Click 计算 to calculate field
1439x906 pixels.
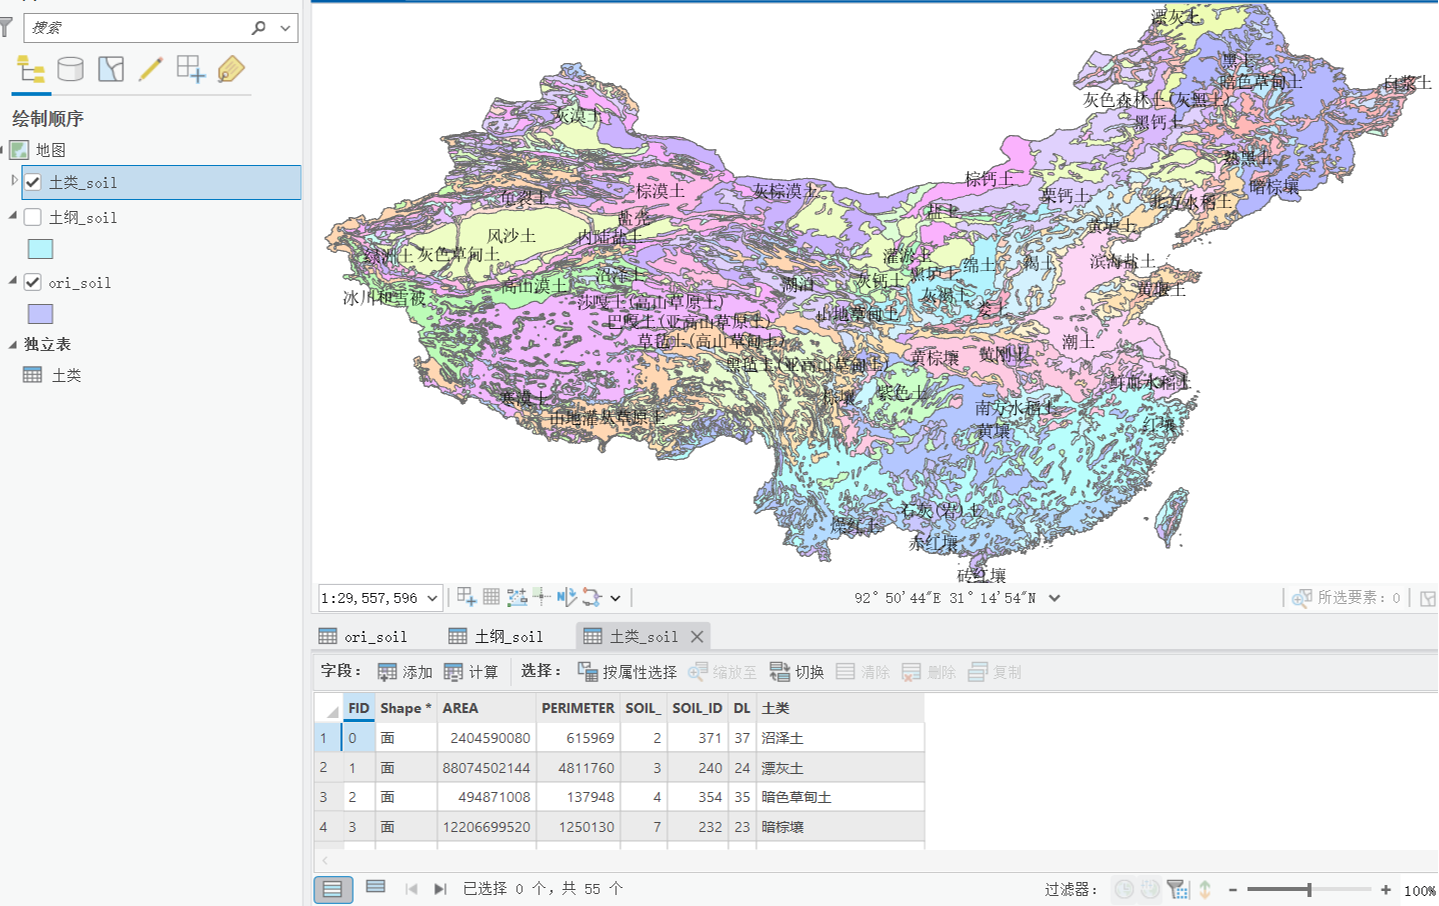(x=471, y=672)
